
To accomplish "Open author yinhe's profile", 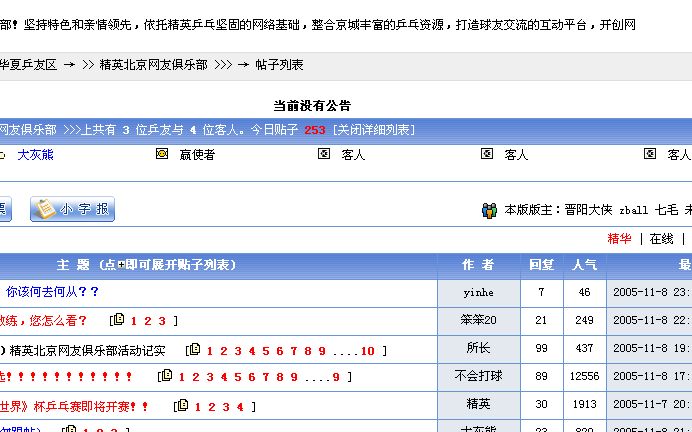I will pyautogui.click(x=478, y=293).
